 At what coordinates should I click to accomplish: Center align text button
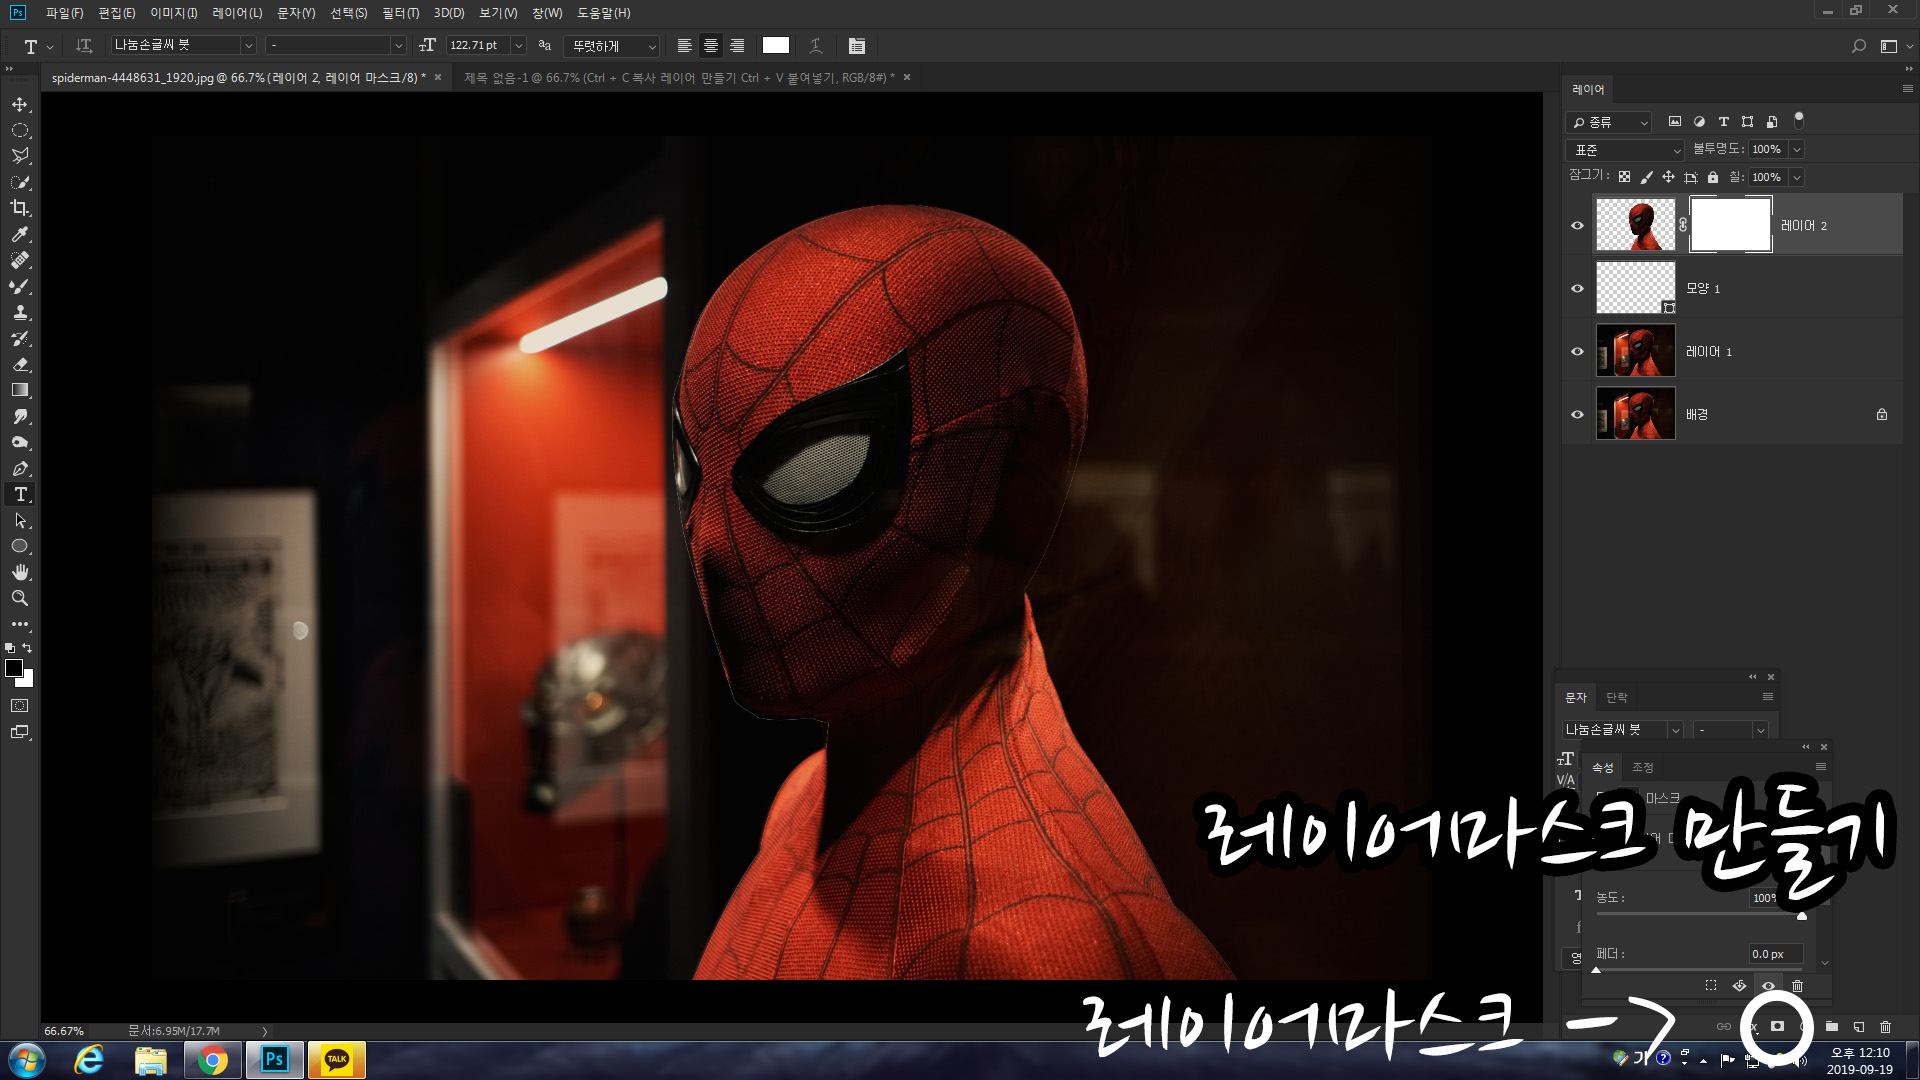pyautogui.click(x=711, y=46)
